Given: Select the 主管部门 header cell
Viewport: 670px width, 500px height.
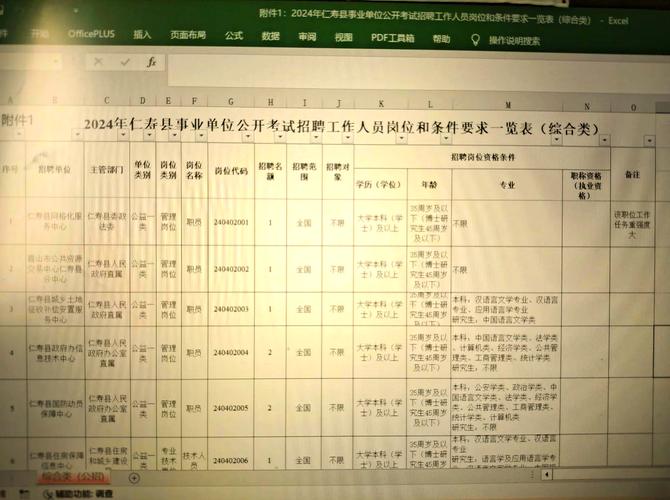Looking at the screenshot, I should coord(107,170).
